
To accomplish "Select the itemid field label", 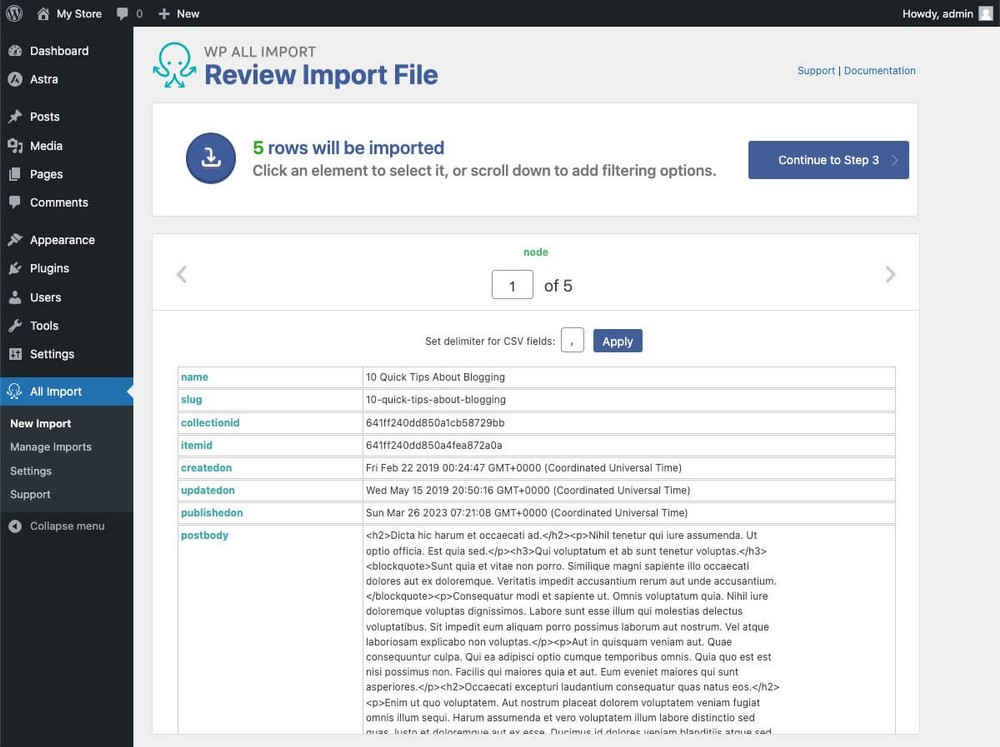I will pyautogui.click(x=196, y=445).
